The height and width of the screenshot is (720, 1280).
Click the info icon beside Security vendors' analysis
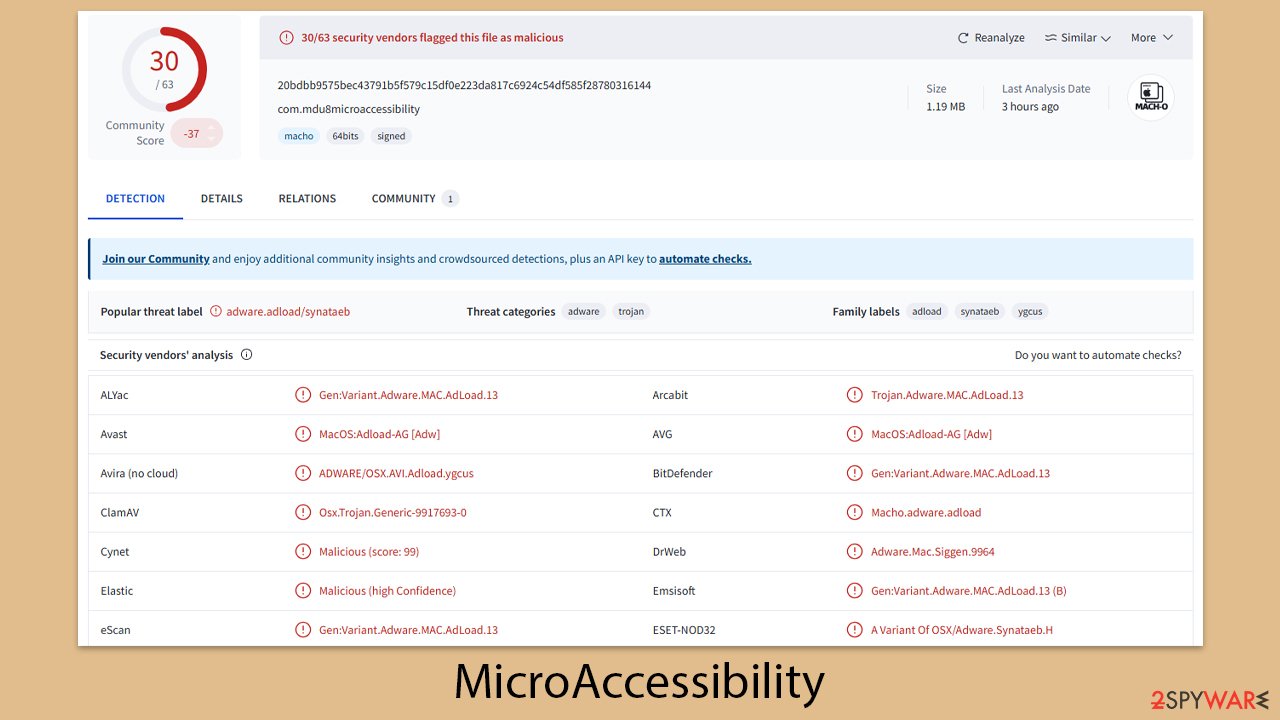(246, 354)
